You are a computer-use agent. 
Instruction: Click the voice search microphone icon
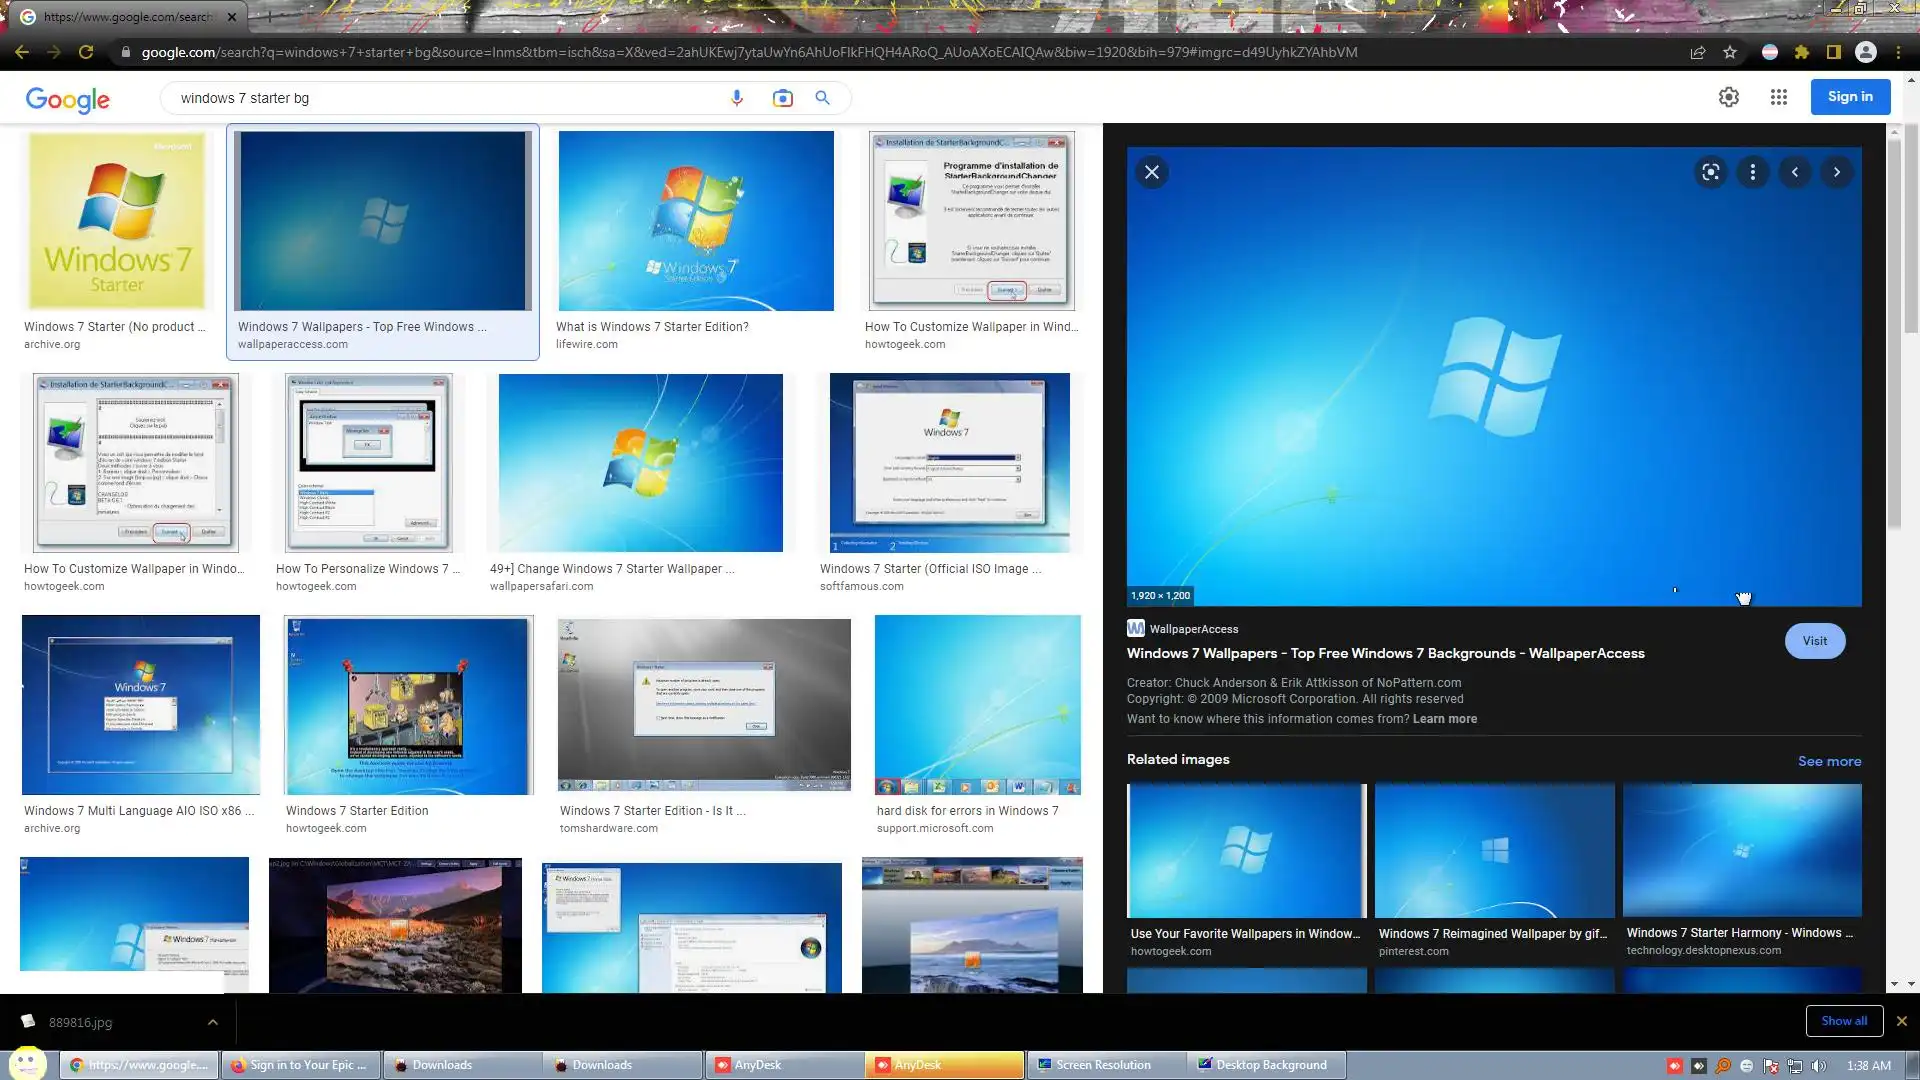tap(737, 98)
